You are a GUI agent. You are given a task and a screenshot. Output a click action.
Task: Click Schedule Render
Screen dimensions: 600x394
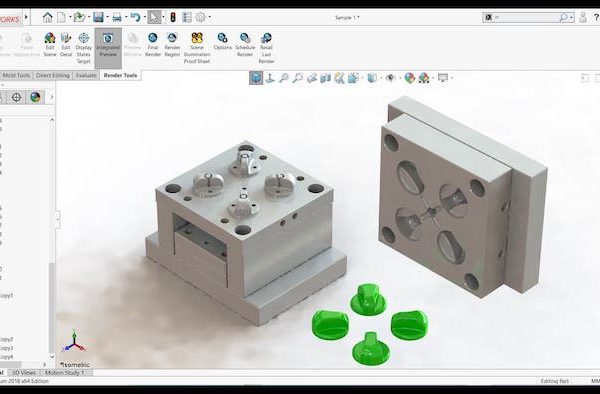point(245,44)
